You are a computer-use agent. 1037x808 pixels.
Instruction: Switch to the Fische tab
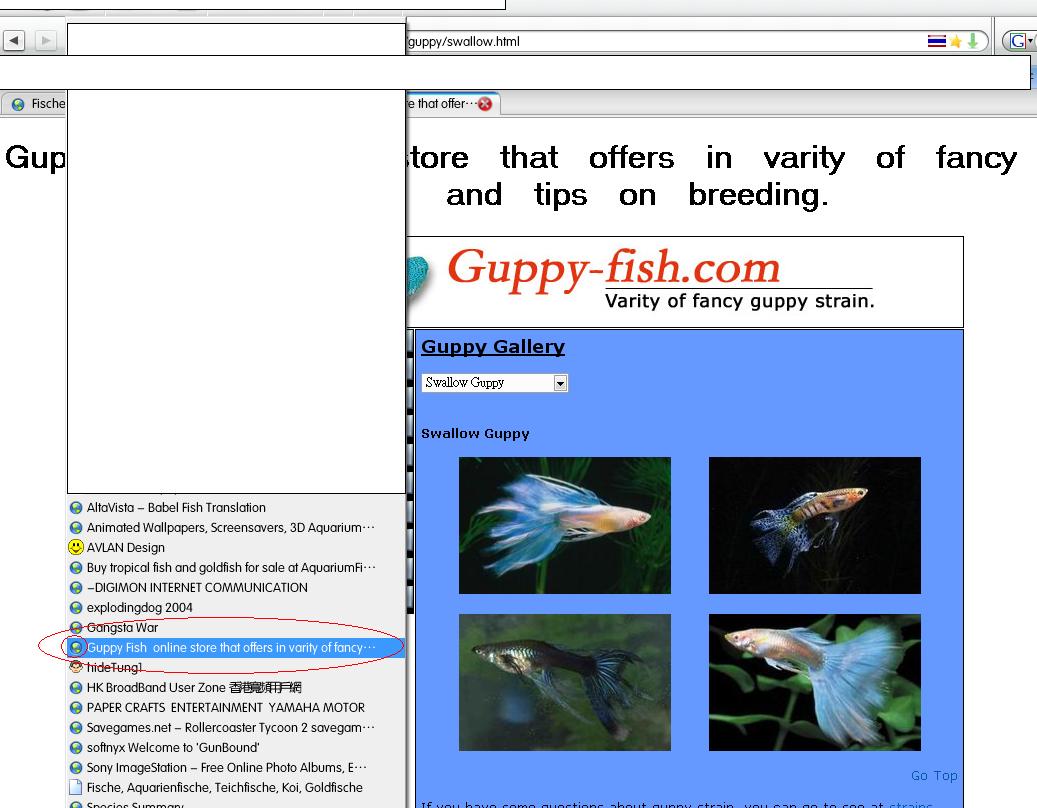[x=34, y=104]
